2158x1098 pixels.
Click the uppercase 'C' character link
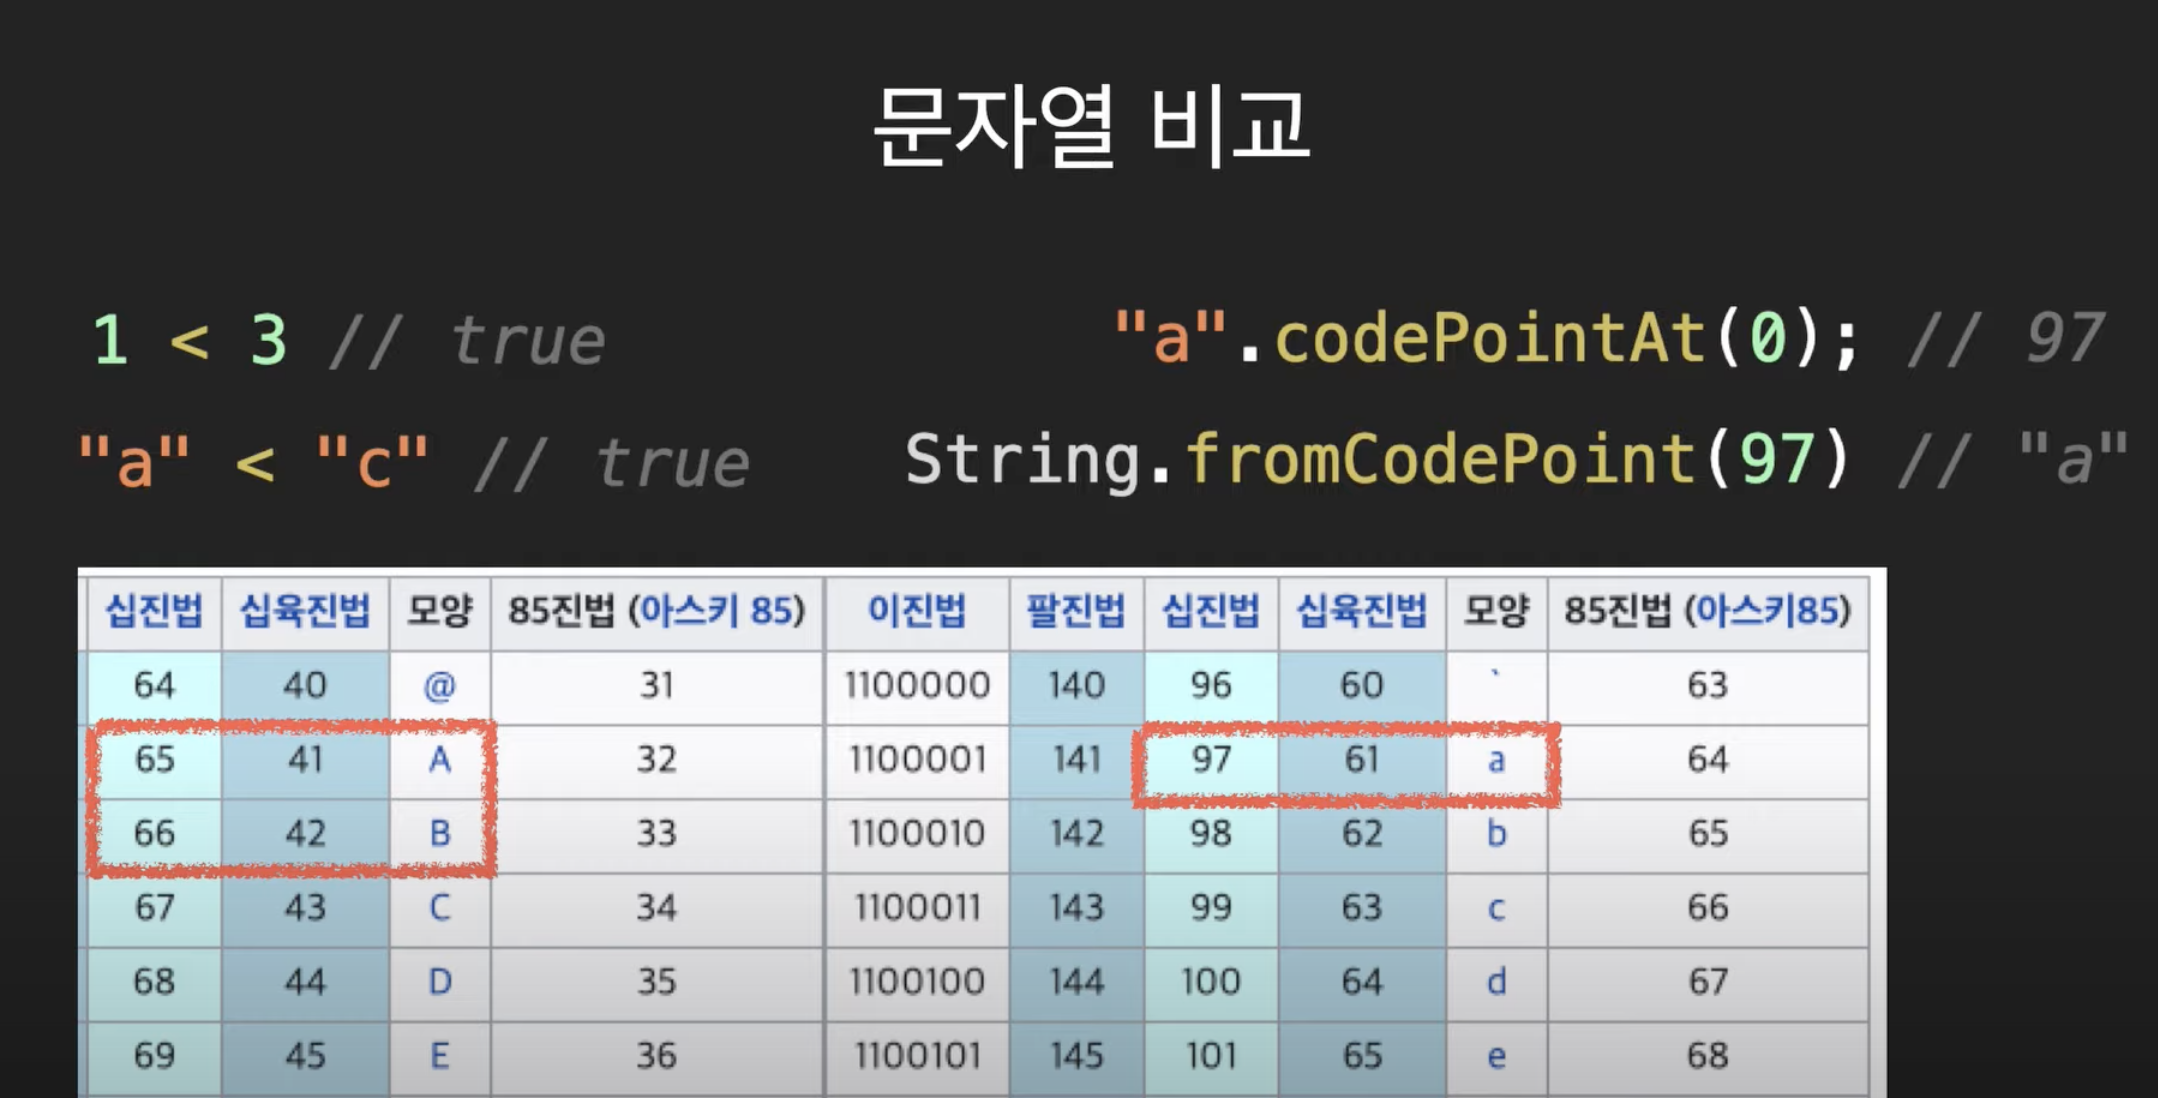[439, 907]
